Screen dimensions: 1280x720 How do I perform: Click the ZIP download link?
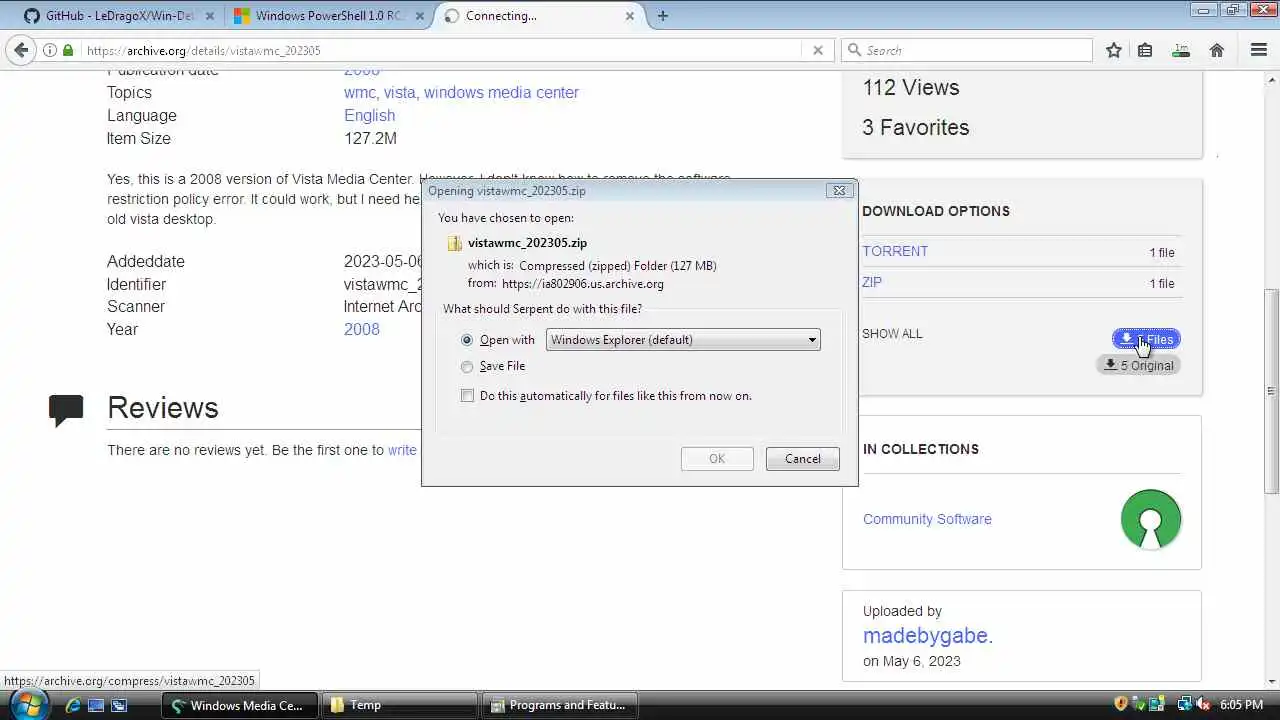pos(872,282)
